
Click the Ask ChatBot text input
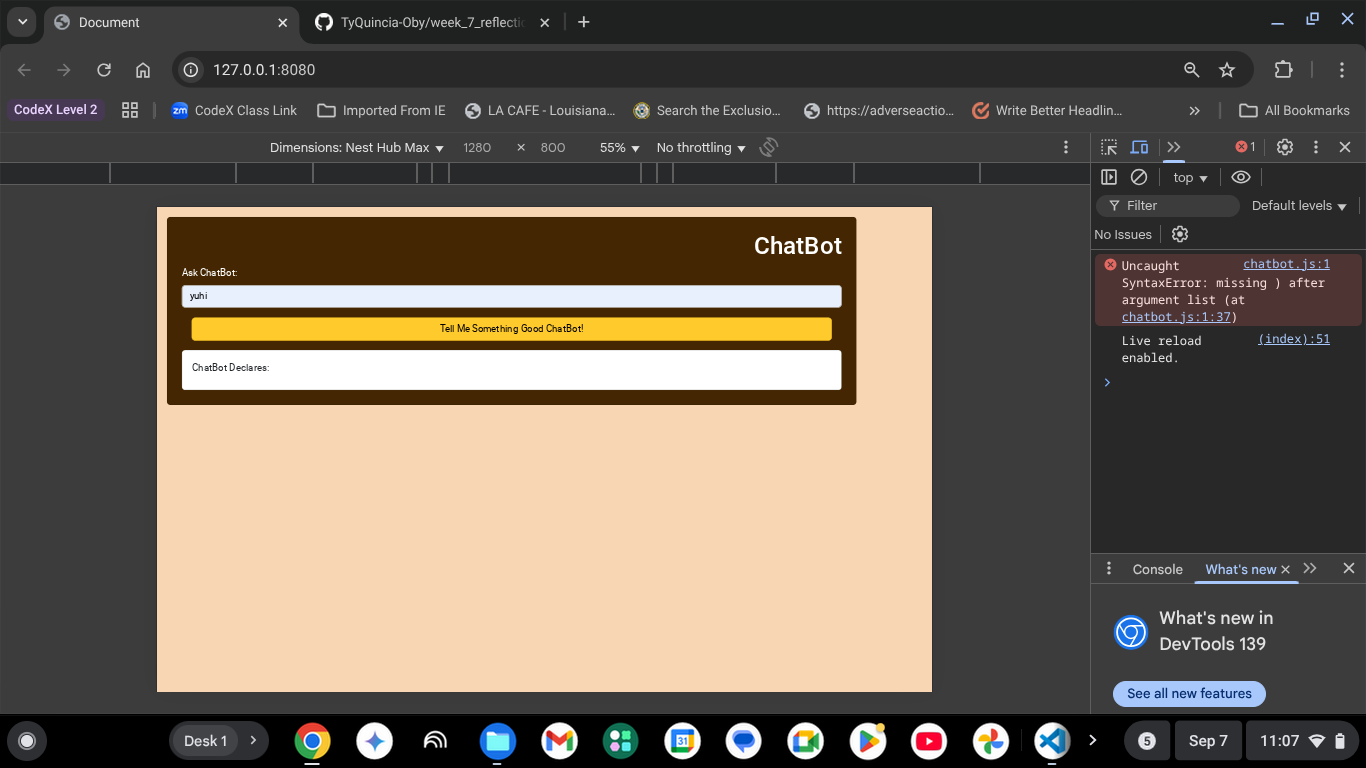[511, 296]
